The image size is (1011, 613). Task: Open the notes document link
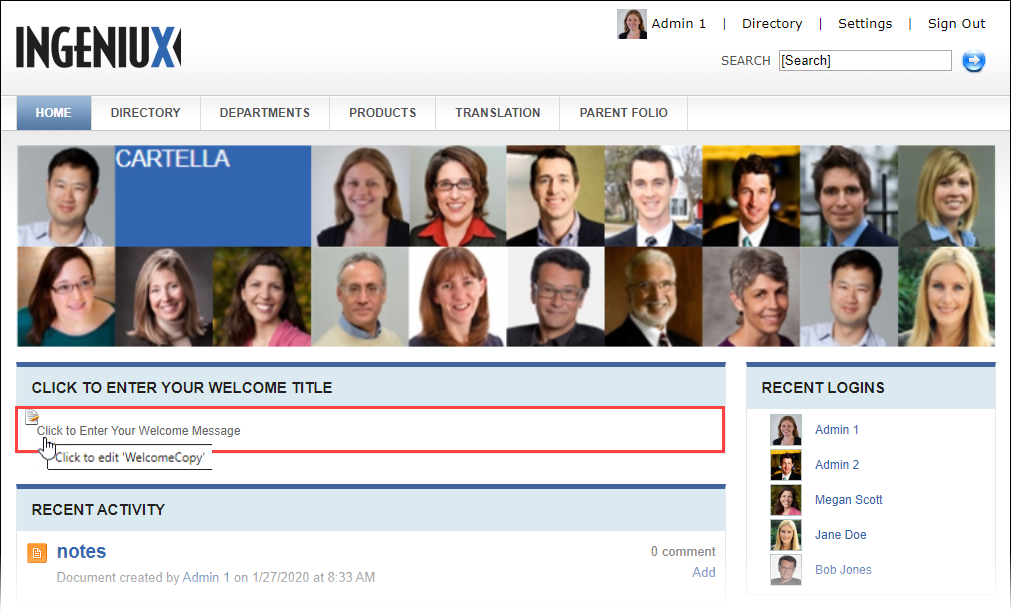[x=81, y=551]
